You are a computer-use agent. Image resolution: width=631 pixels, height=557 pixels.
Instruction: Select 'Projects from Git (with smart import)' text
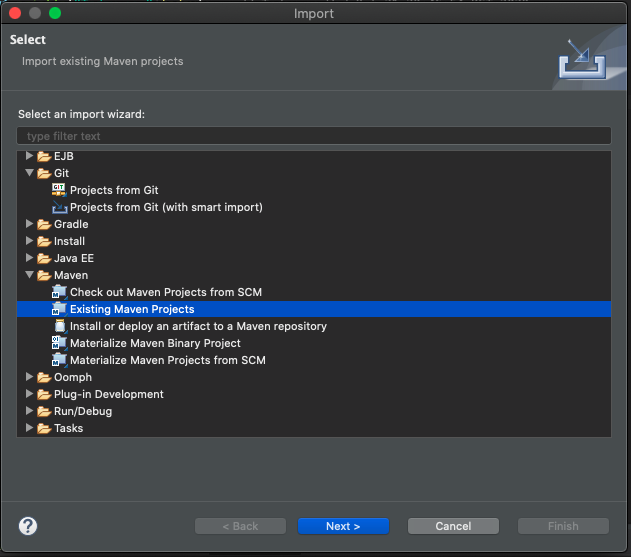(x=166, y=207)
